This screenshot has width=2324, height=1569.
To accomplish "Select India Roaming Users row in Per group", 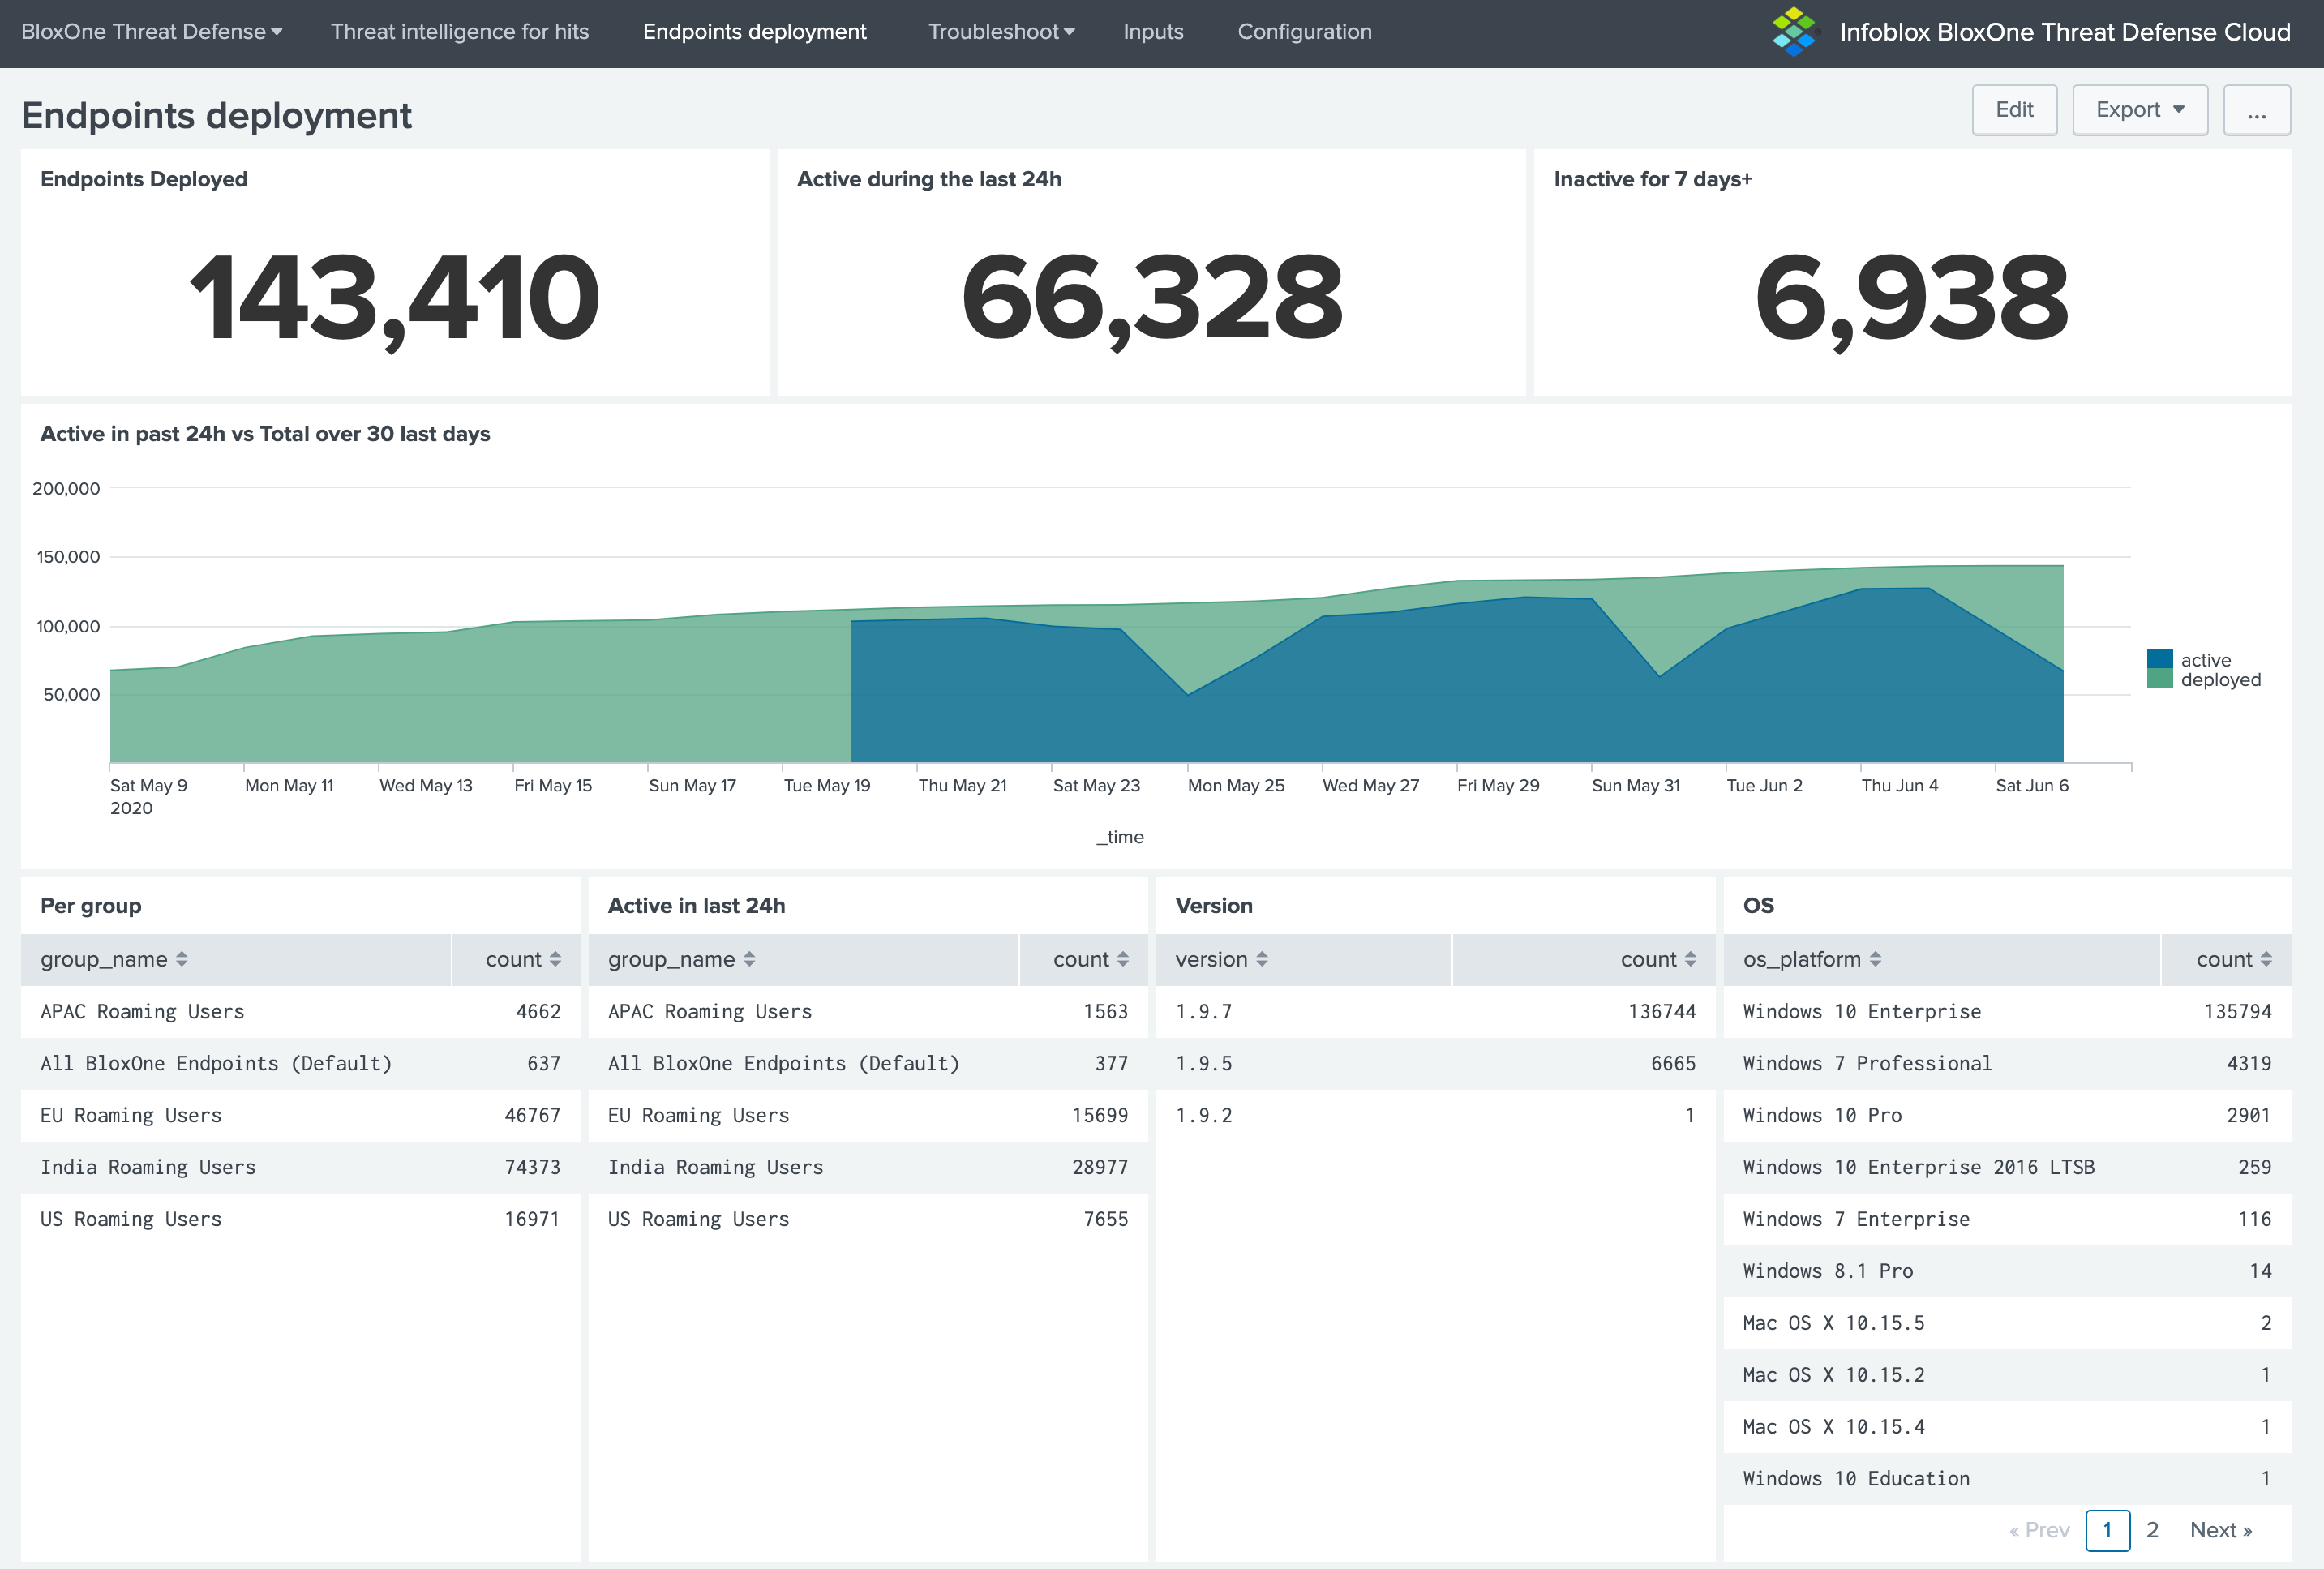I will coord(300,1167).
